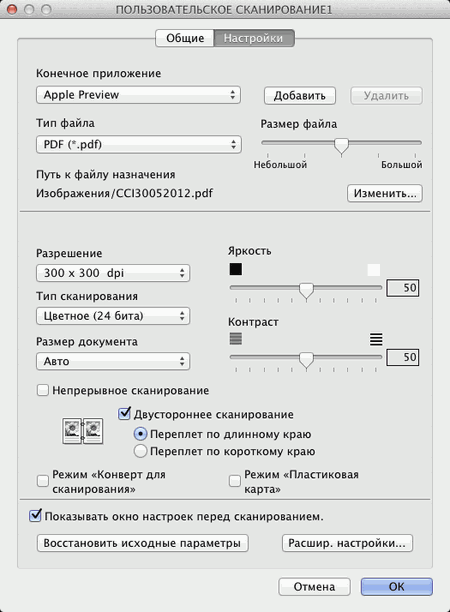Click the low contrast lines icon
Screen dimensions: 450x612
point(236,338)
